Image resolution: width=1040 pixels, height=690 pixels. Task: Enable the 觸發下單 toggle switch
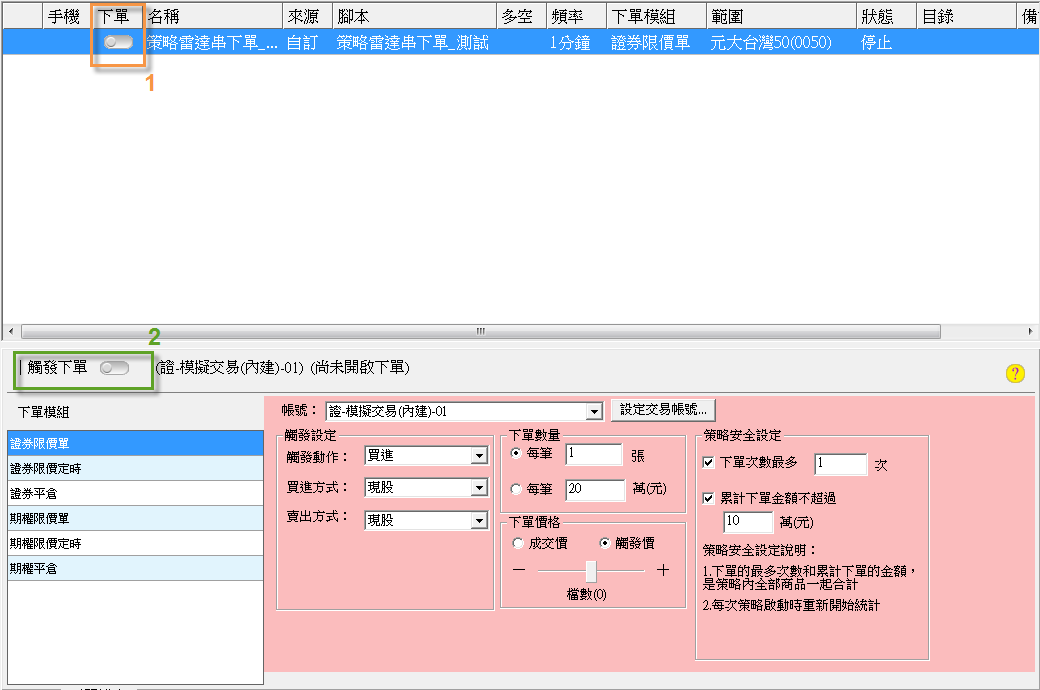114,368
